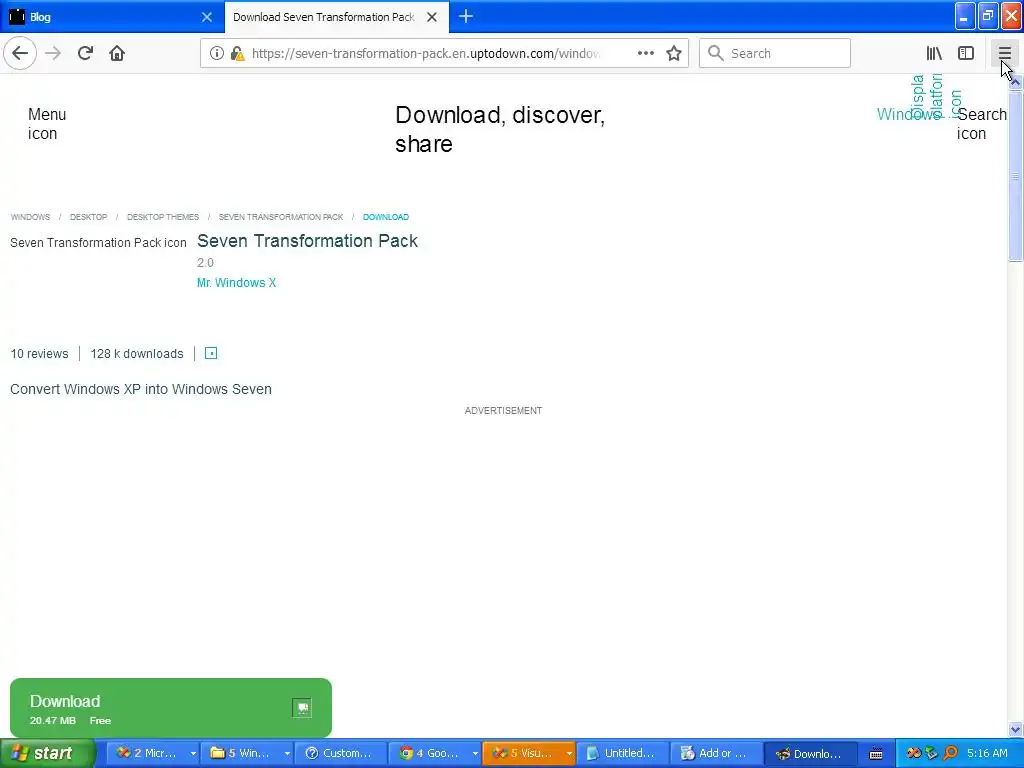This screenshot has height=768, width=1024.
Task: Open the 2 Micr... taskbar group
Action: pos(153,753)
